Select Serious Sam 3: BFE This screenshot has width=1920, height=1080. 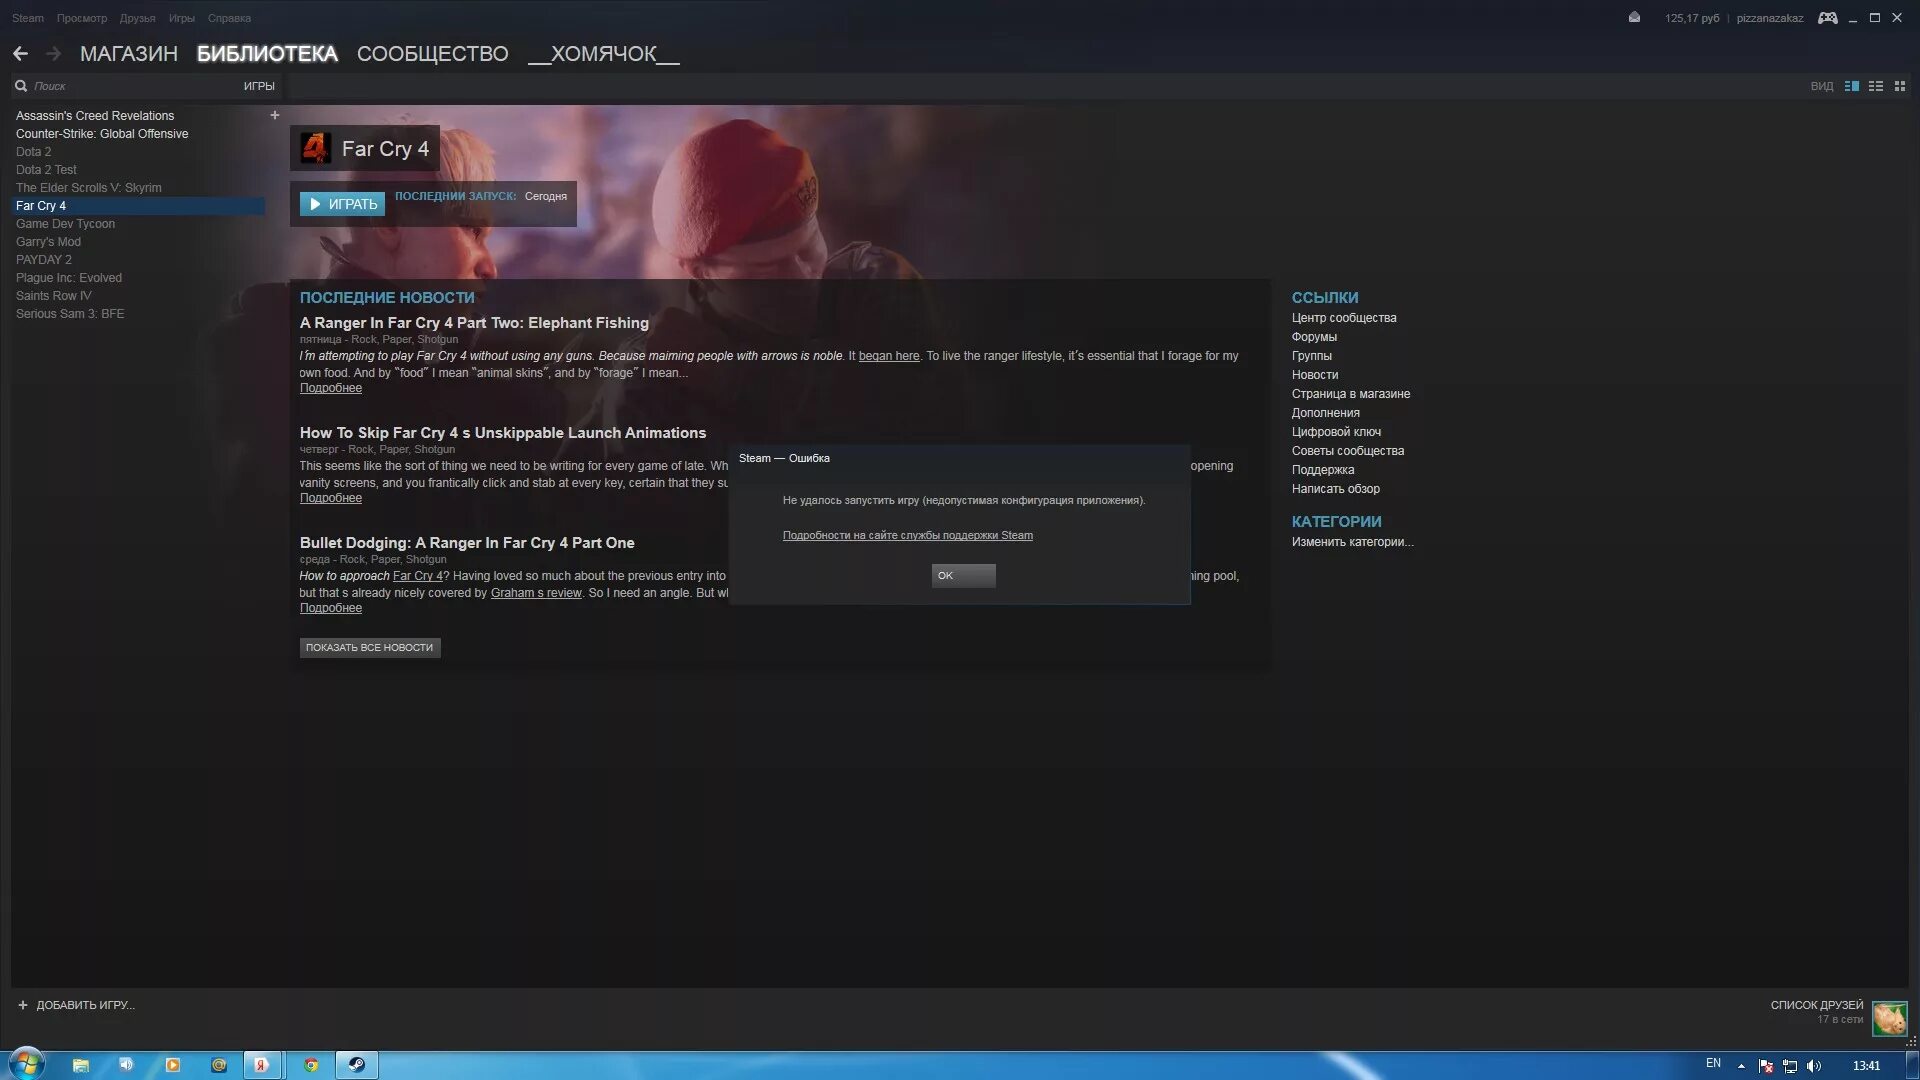pos(70,314)
